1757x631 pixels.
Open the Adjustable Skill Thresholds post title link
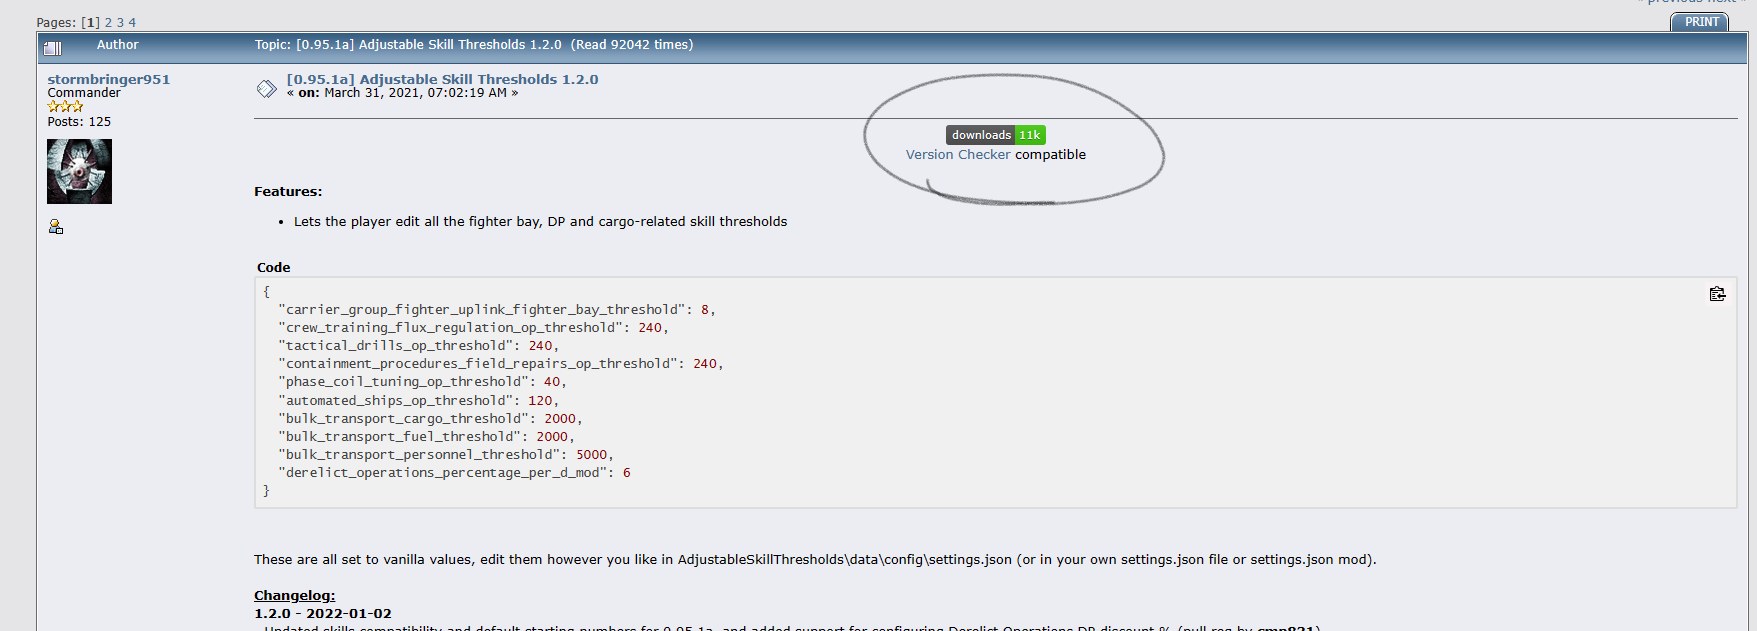pyautogui.click(x=442, y=79)
